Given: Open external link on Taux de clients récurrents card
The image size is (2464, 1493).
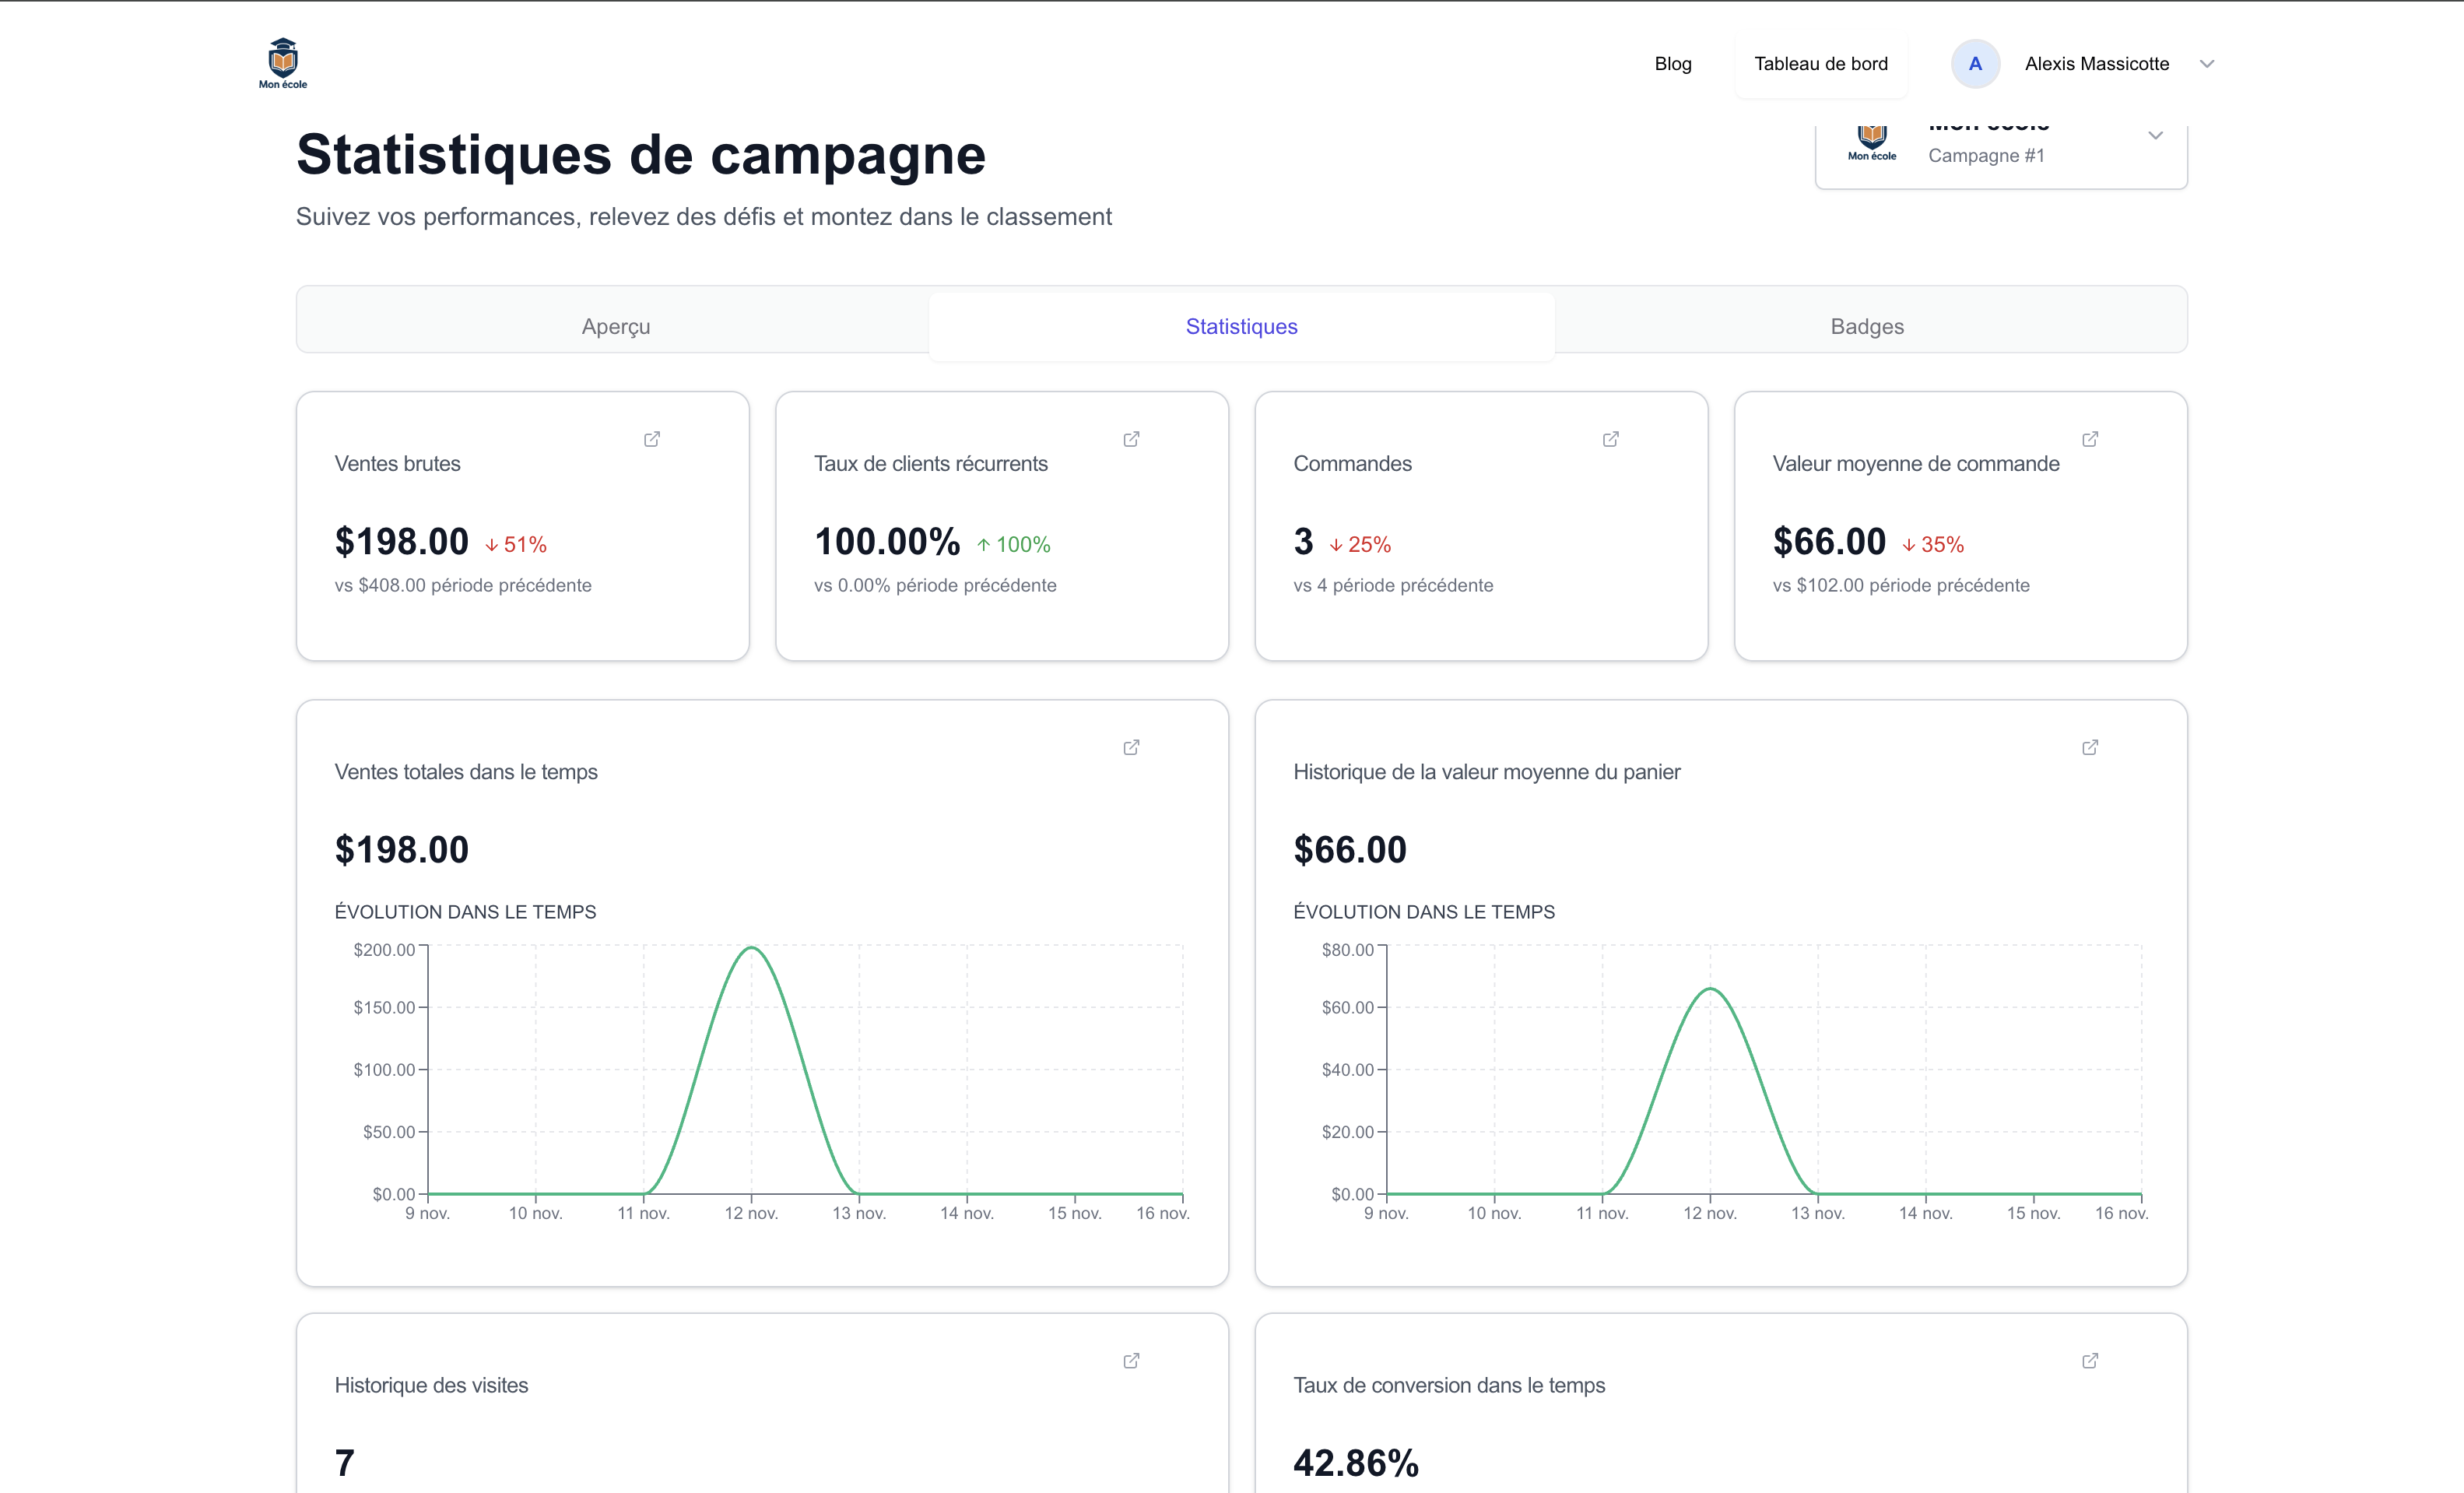Looking at the screenshot, I should point(1131,439).
